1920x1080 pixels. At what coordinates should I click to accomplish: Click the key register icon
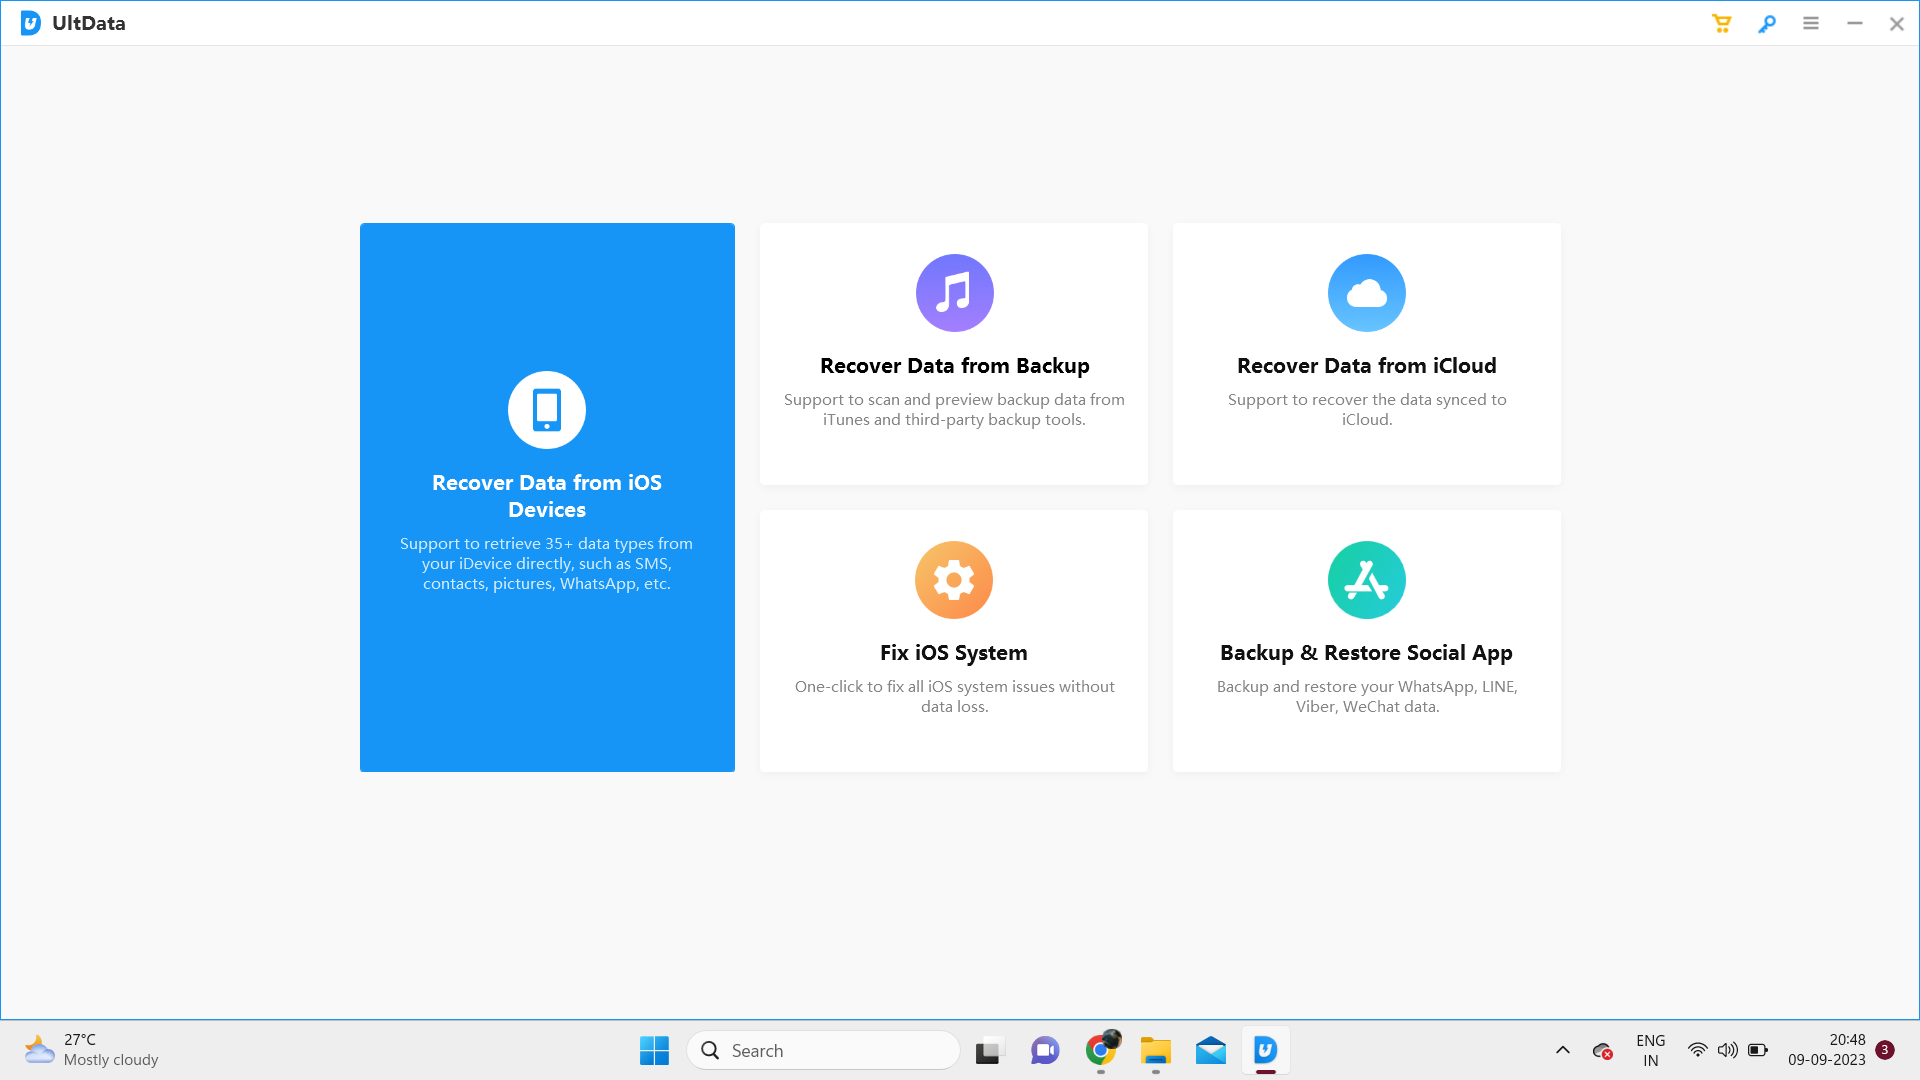pos(1767,23)
